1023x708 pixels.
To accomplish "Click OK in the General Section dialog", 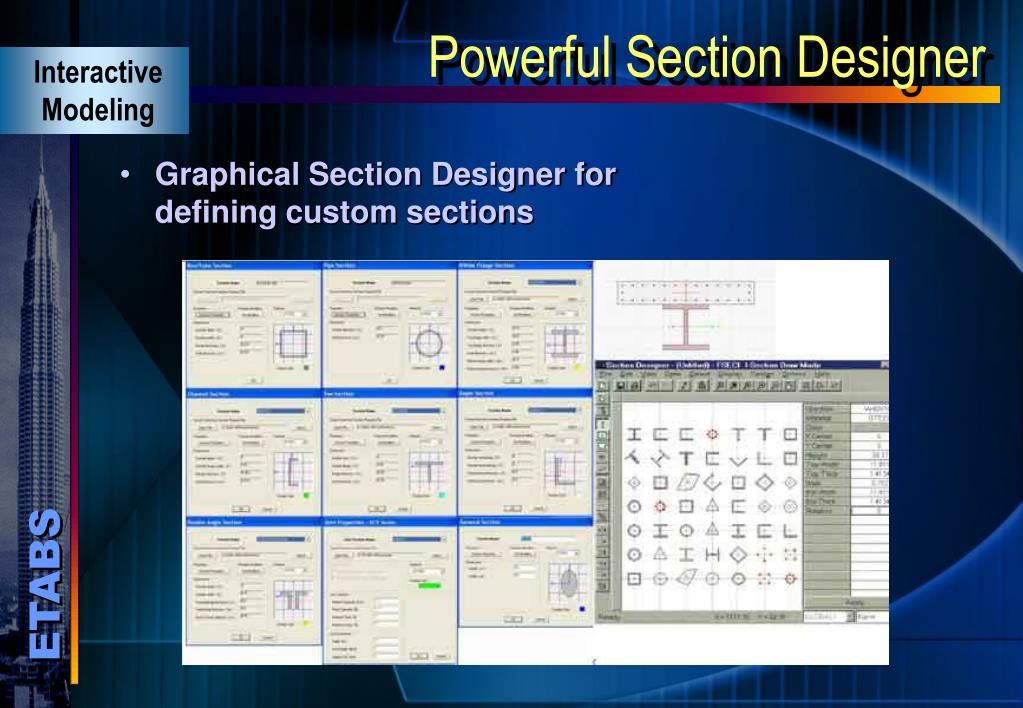I will click(513, 619).
